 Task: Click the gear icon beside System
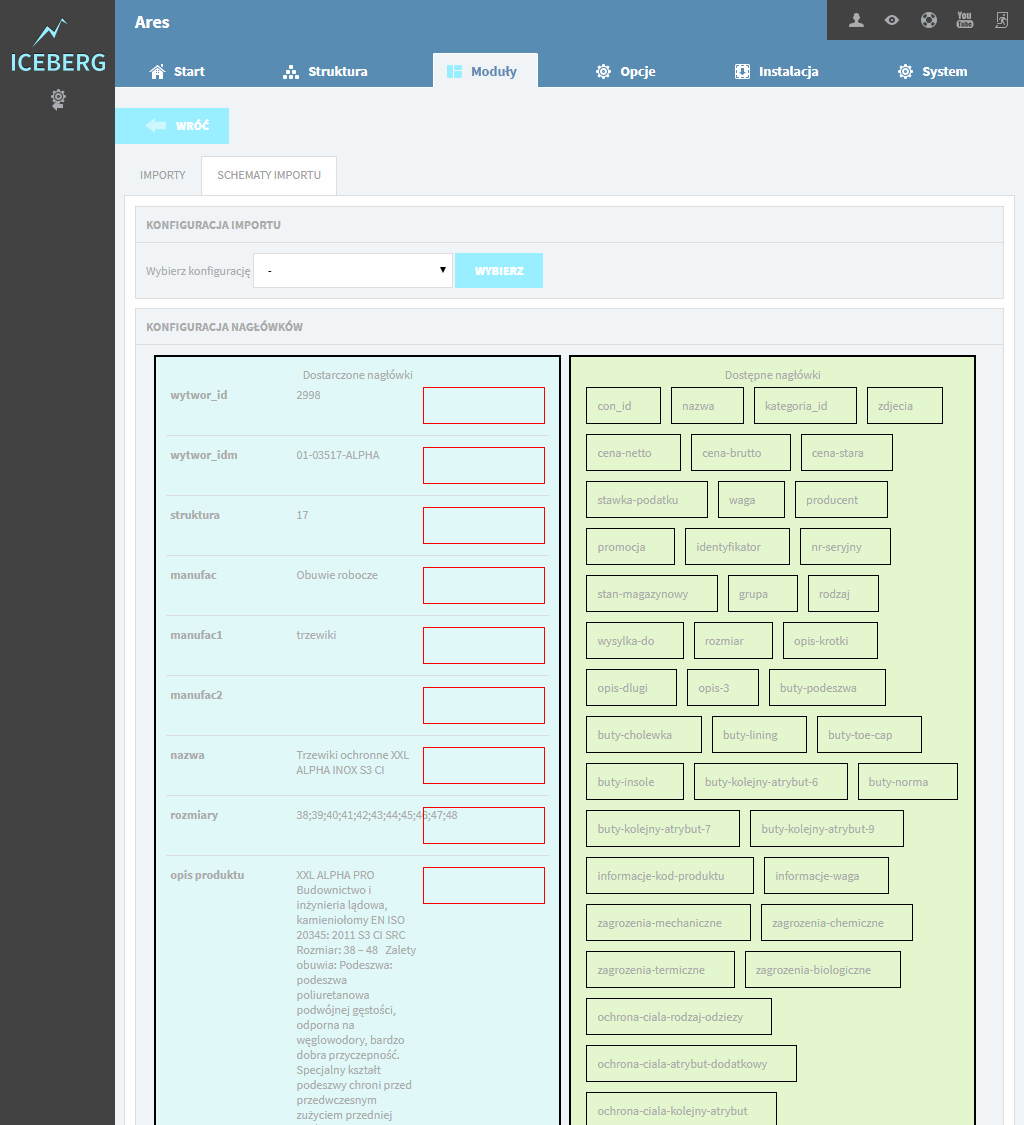pos(906,72)
